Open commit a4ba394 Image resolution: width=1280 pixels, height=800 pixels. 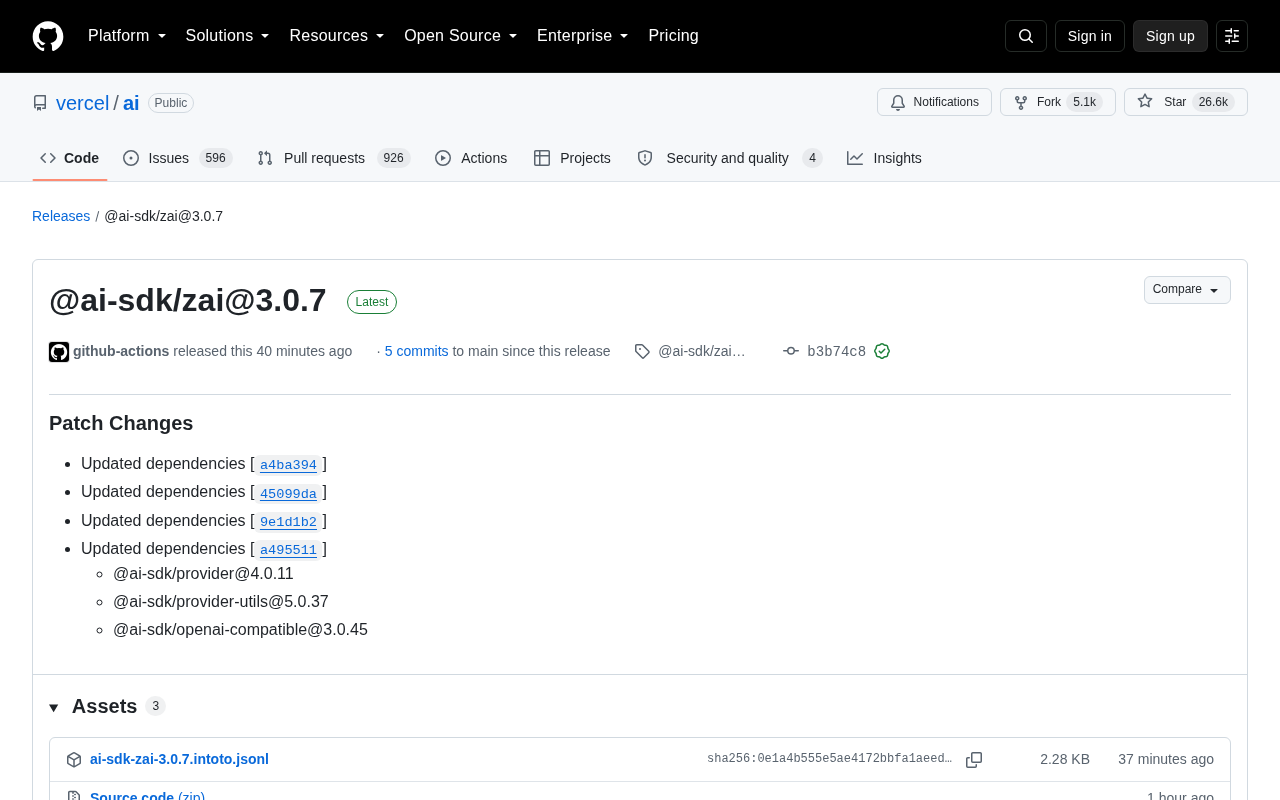pyautogui.click(x=288, y=465)
